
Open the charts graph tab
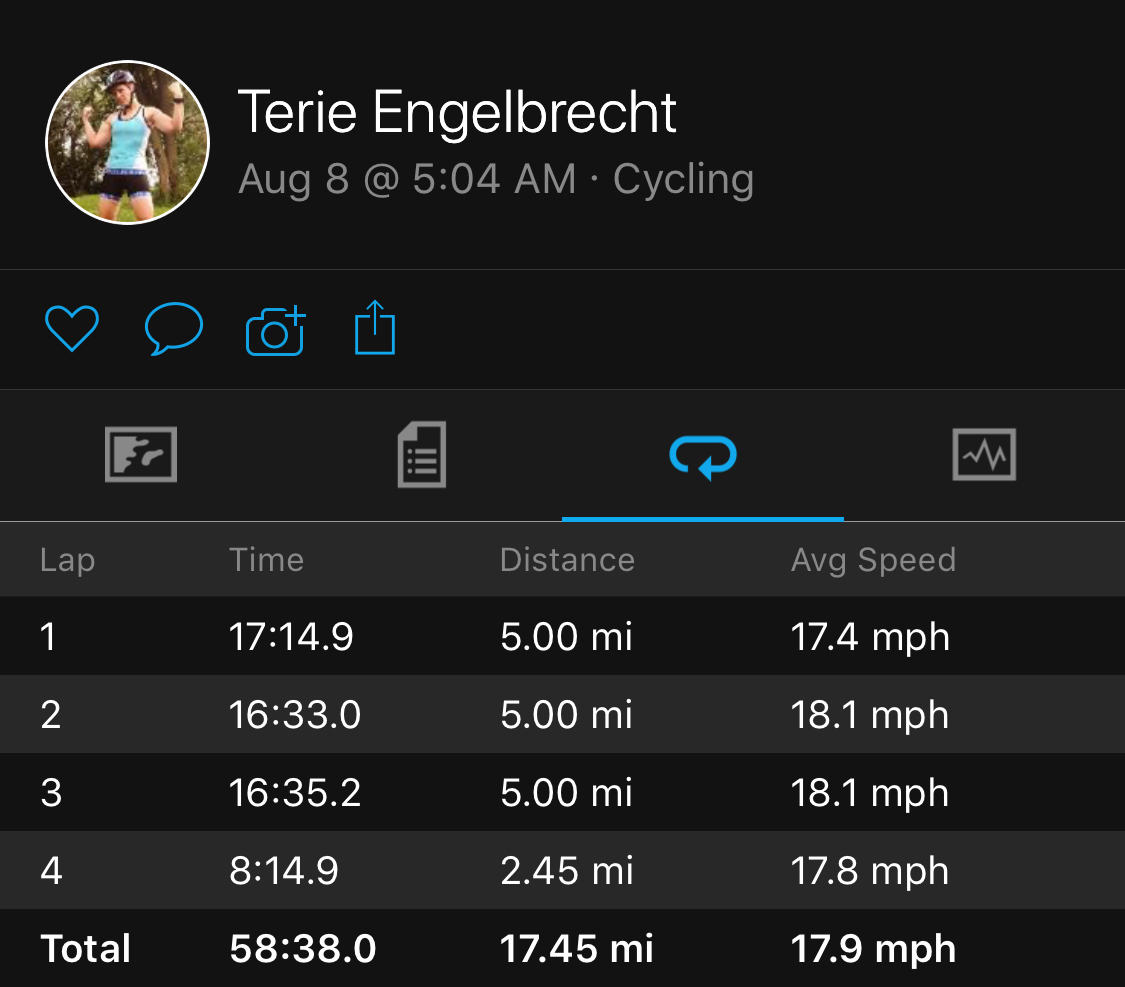pyautogui.click(x=984, y=455)
